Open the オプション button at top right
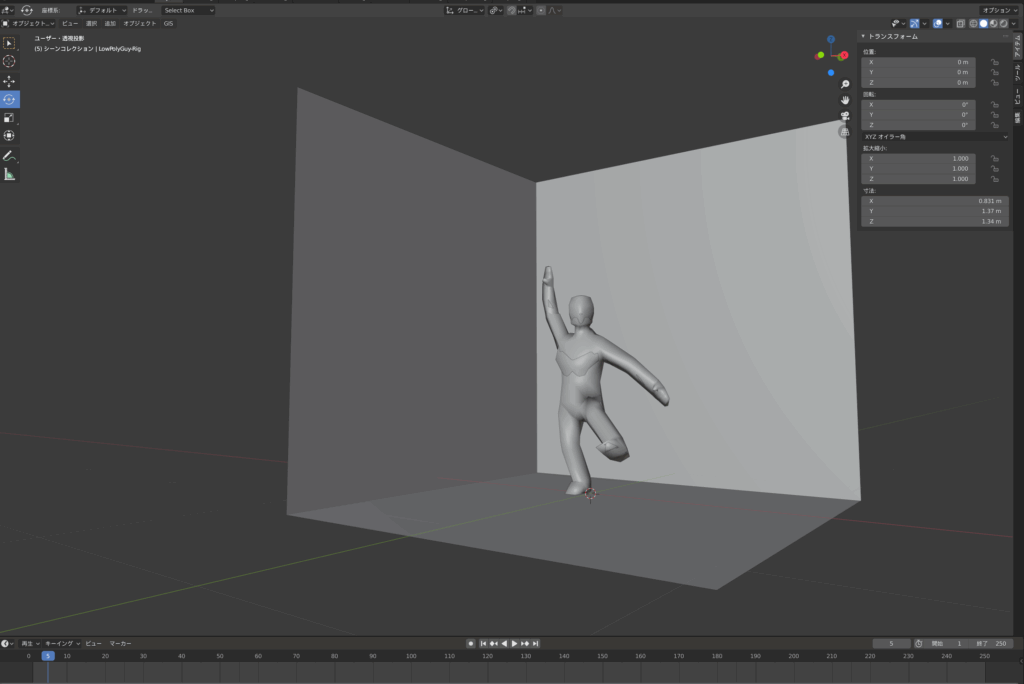The width and height of the screenshot is (1024, 684). [999, 10]
